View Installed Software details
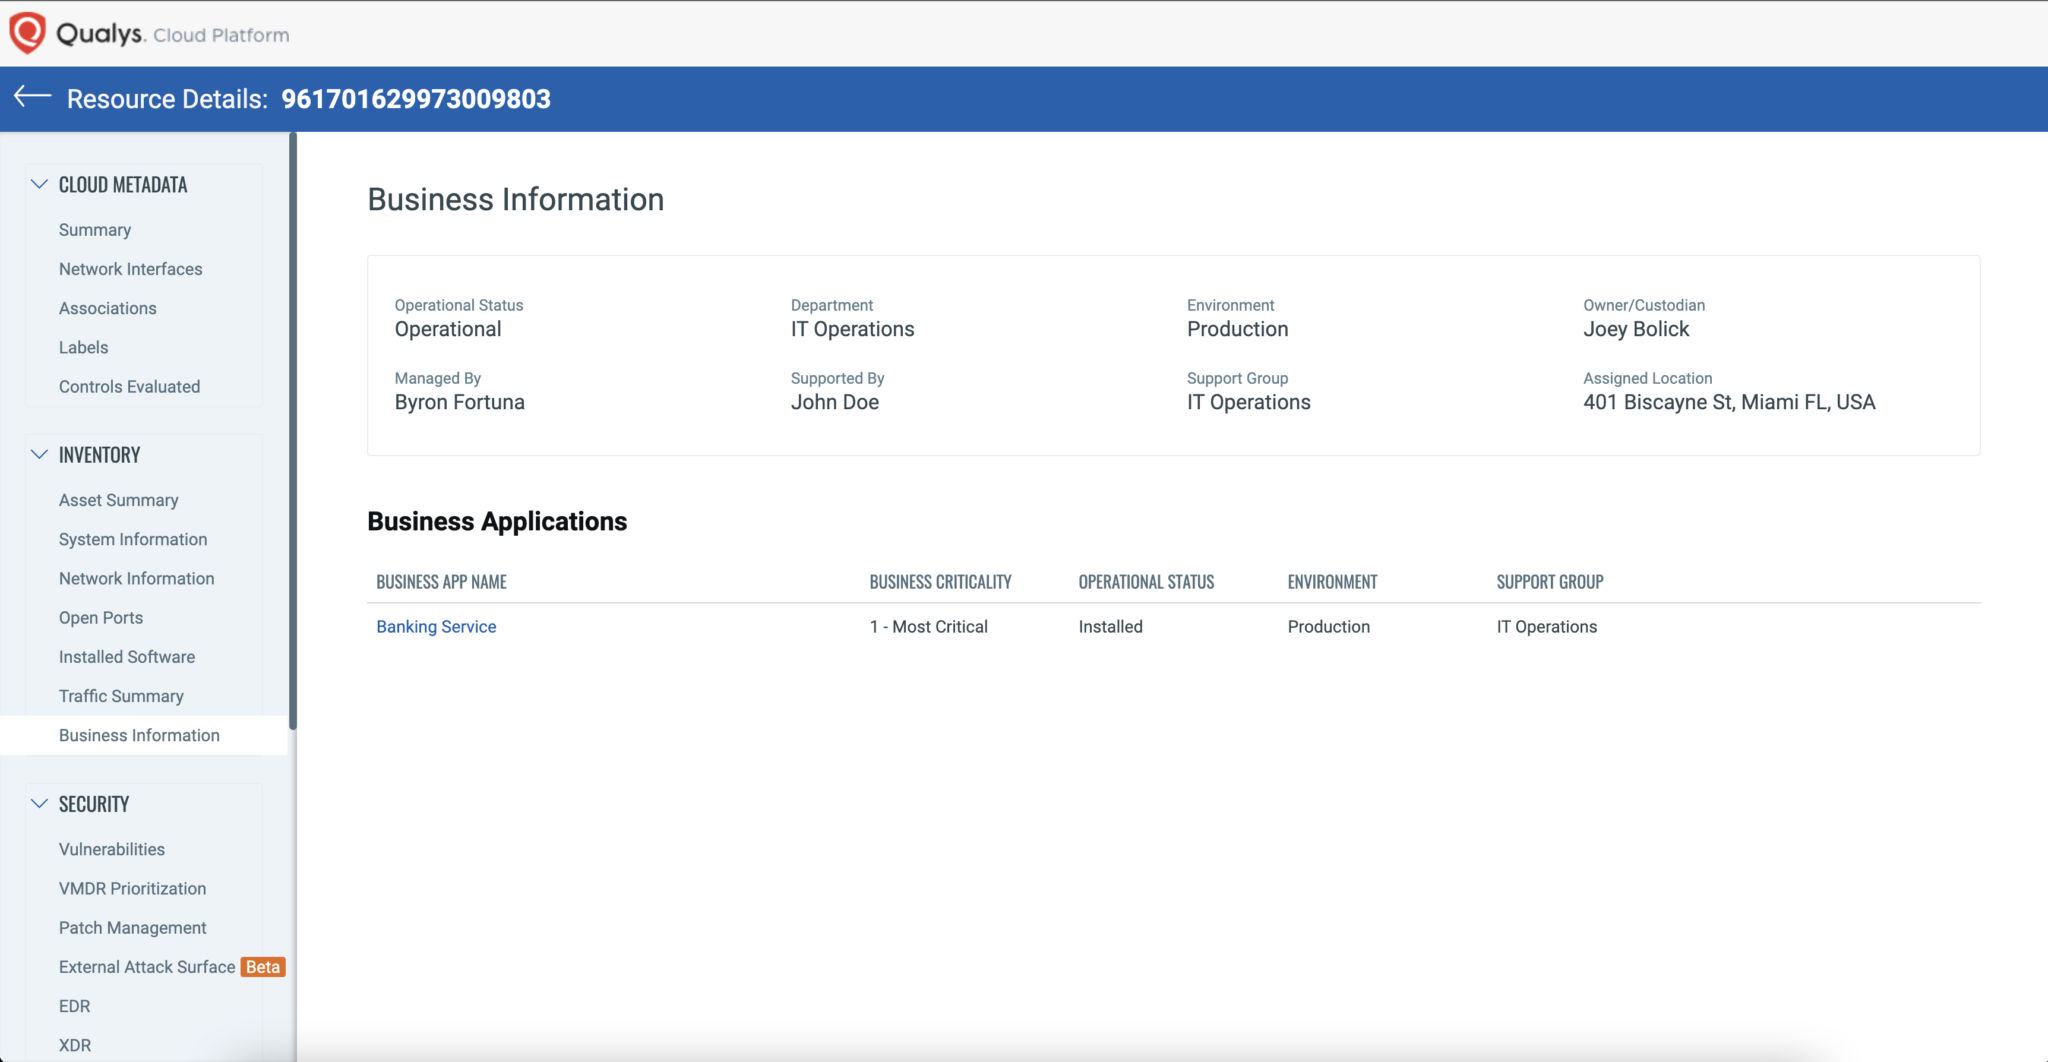Viewport: 2048px width, 1062px height. (x=126, y=656)
